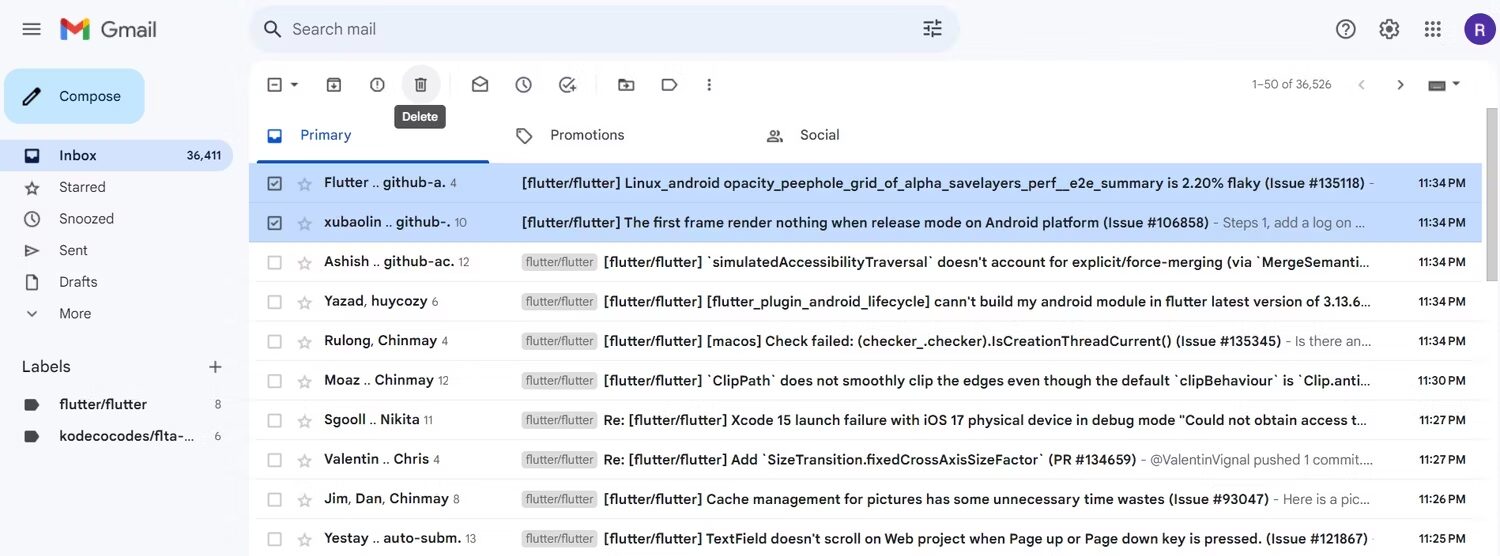Open the select-all checkbox dropdown arrow
1500x556 pixels.
[295, 85]
